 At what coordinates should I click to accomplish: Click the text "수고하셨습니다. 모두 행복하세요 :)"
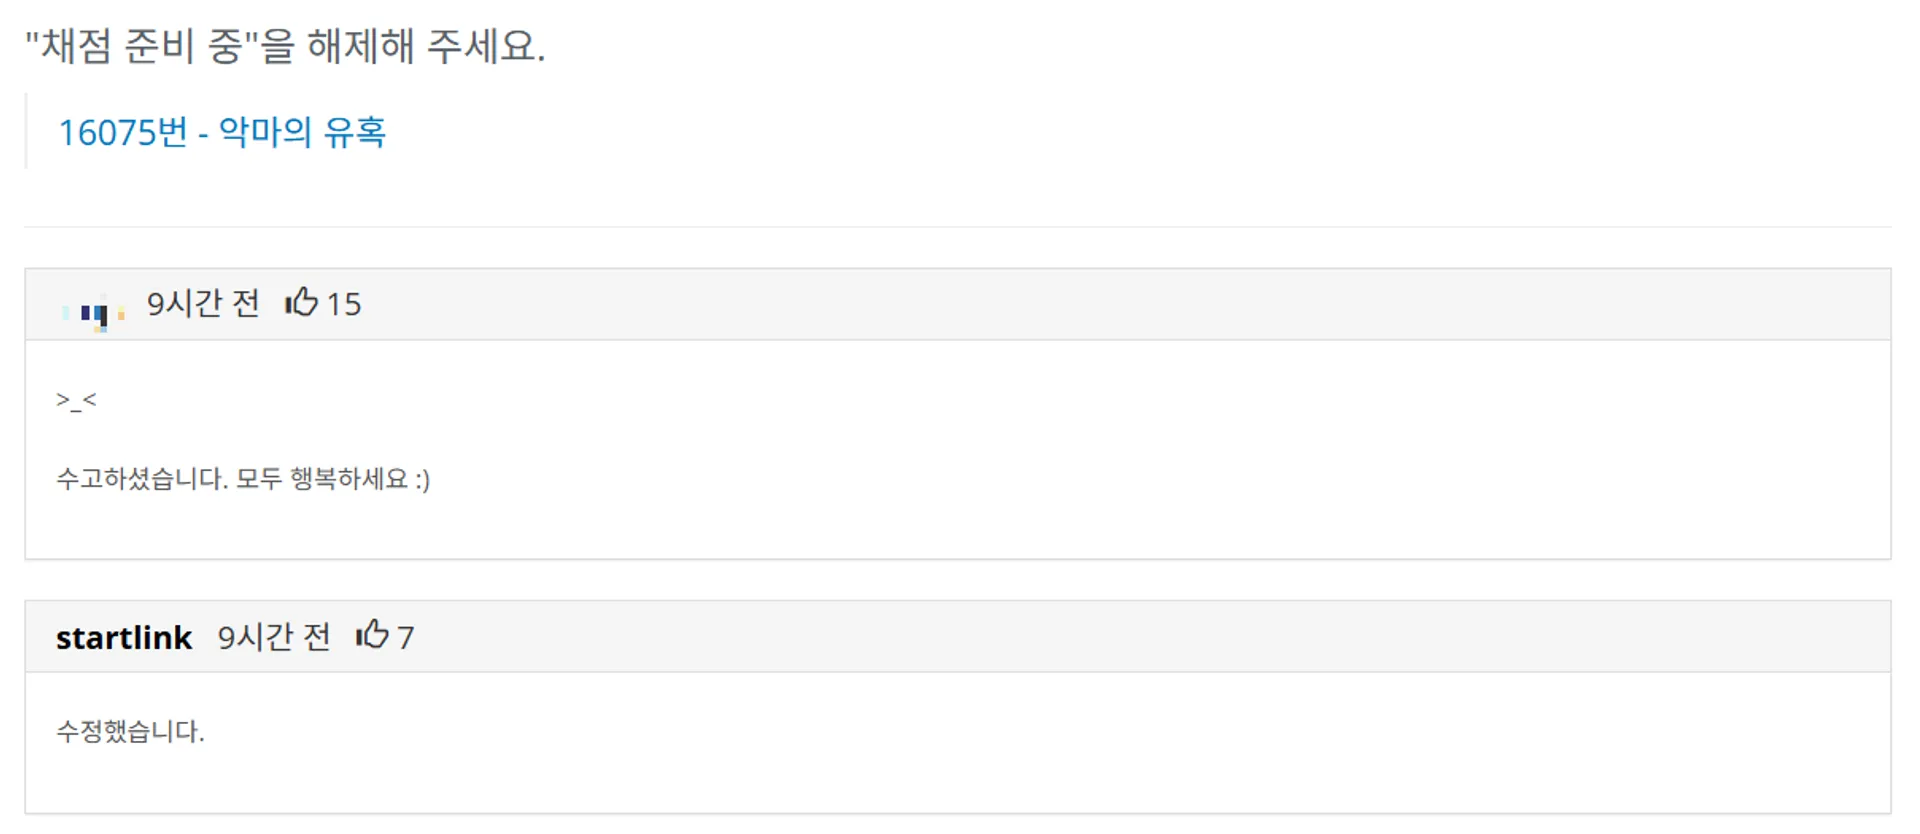243,479
